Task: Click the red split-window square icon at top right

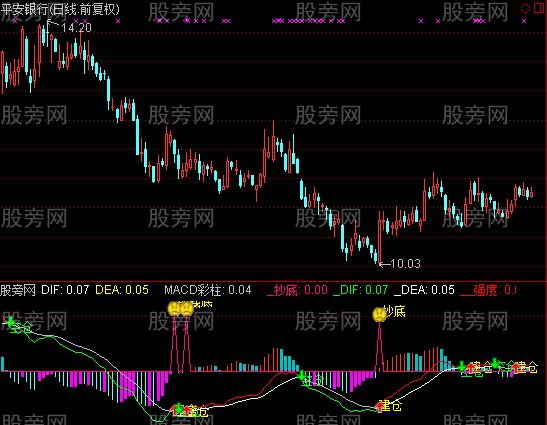Action: [x=539, y=8]
